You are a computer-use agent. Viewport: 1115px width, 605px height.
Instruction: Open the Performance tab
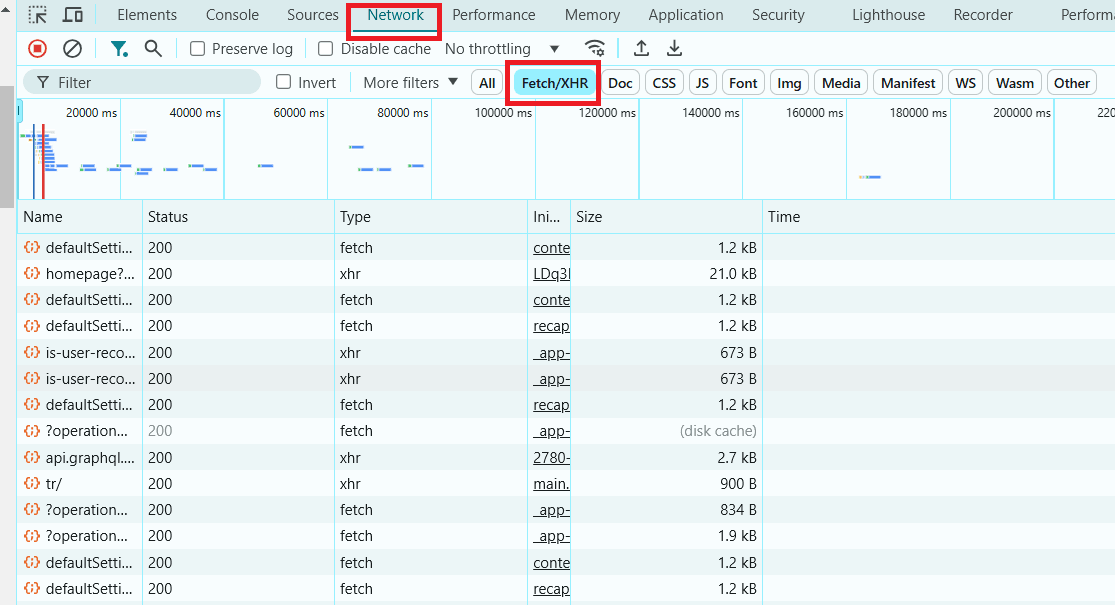pyautogui.click(x=494, y=14)
